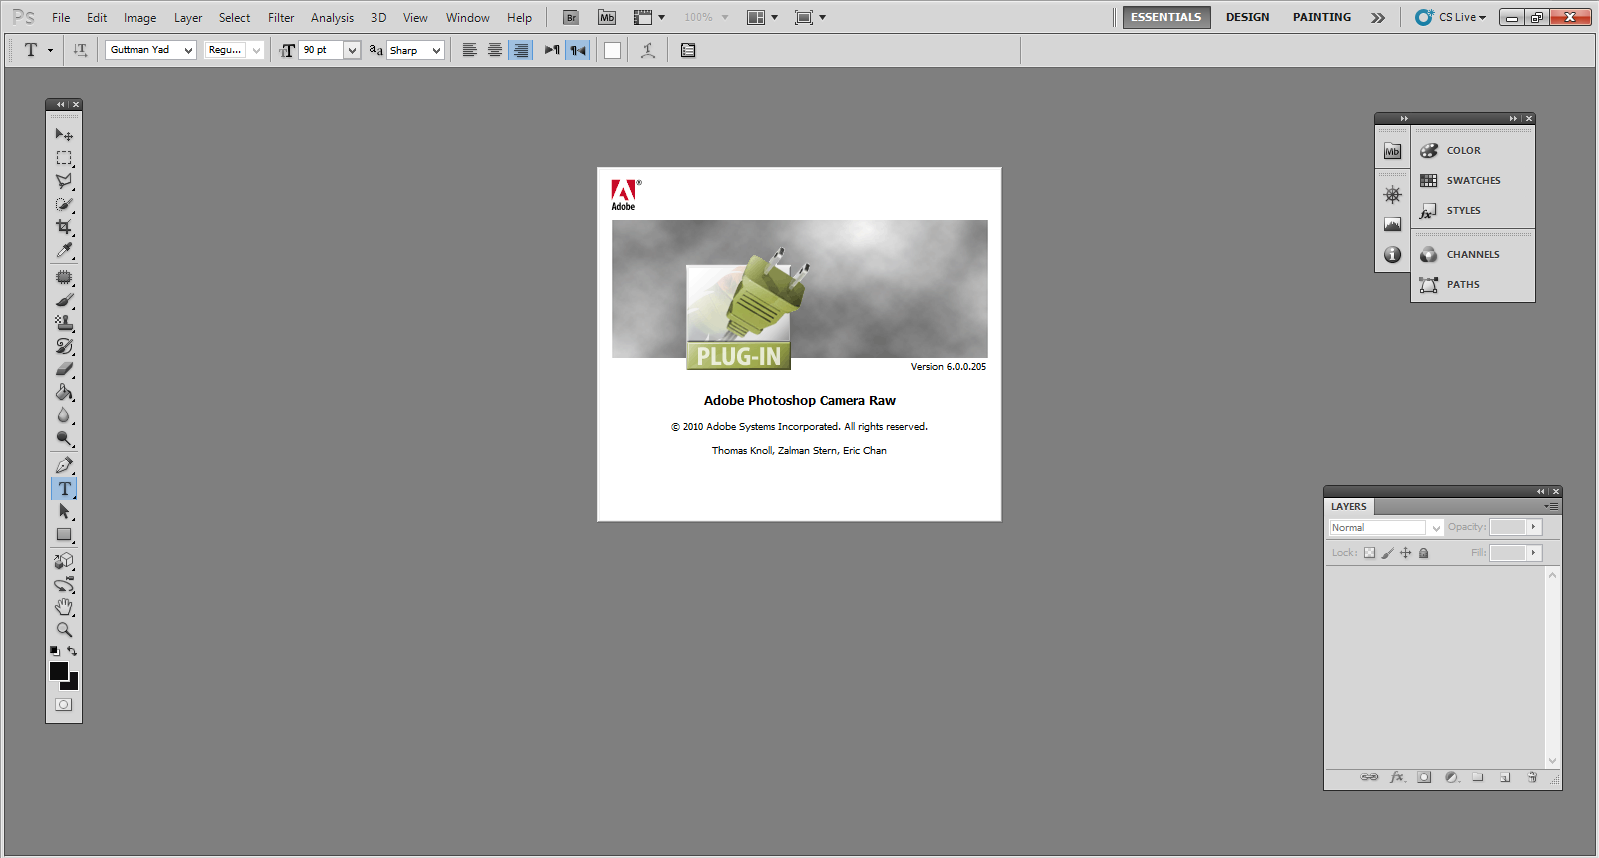Left align the text
The height and width of the screenshot is (858, 1599).
pyautogui.click(x=469, y=50)
